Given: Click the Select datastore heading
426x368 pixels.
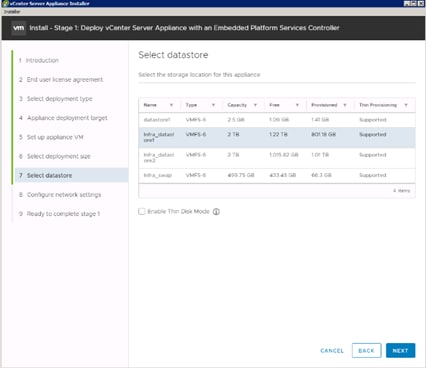Looking at the screenshot, I should tap(173, 55).
